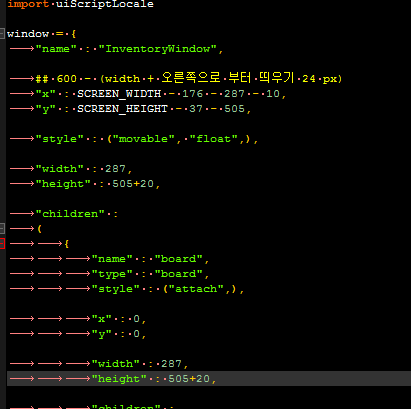Collapse the fold marker beside the lone '(' line
Screen dimensions: 411x409
[x=2, y=229]
